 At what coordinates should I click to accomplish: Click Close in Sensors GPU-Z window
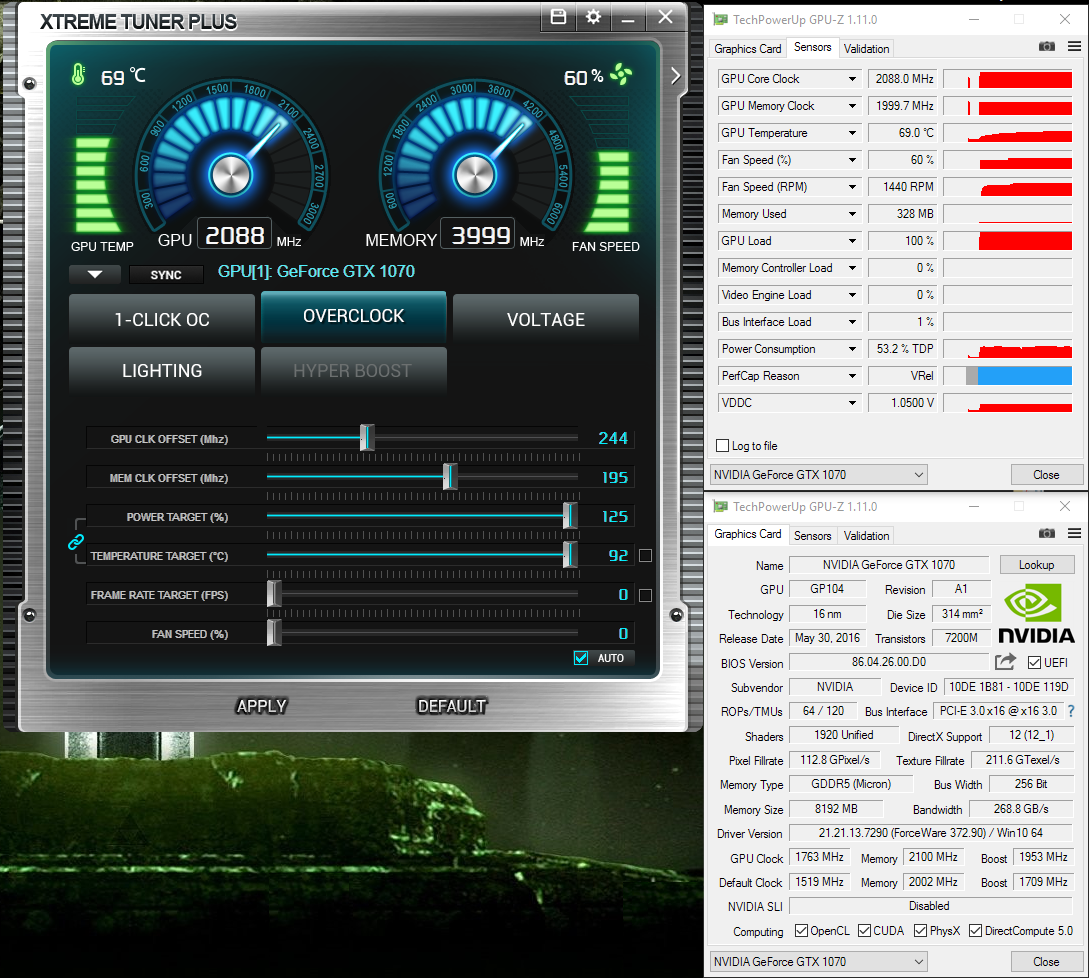click(1046, 475)
